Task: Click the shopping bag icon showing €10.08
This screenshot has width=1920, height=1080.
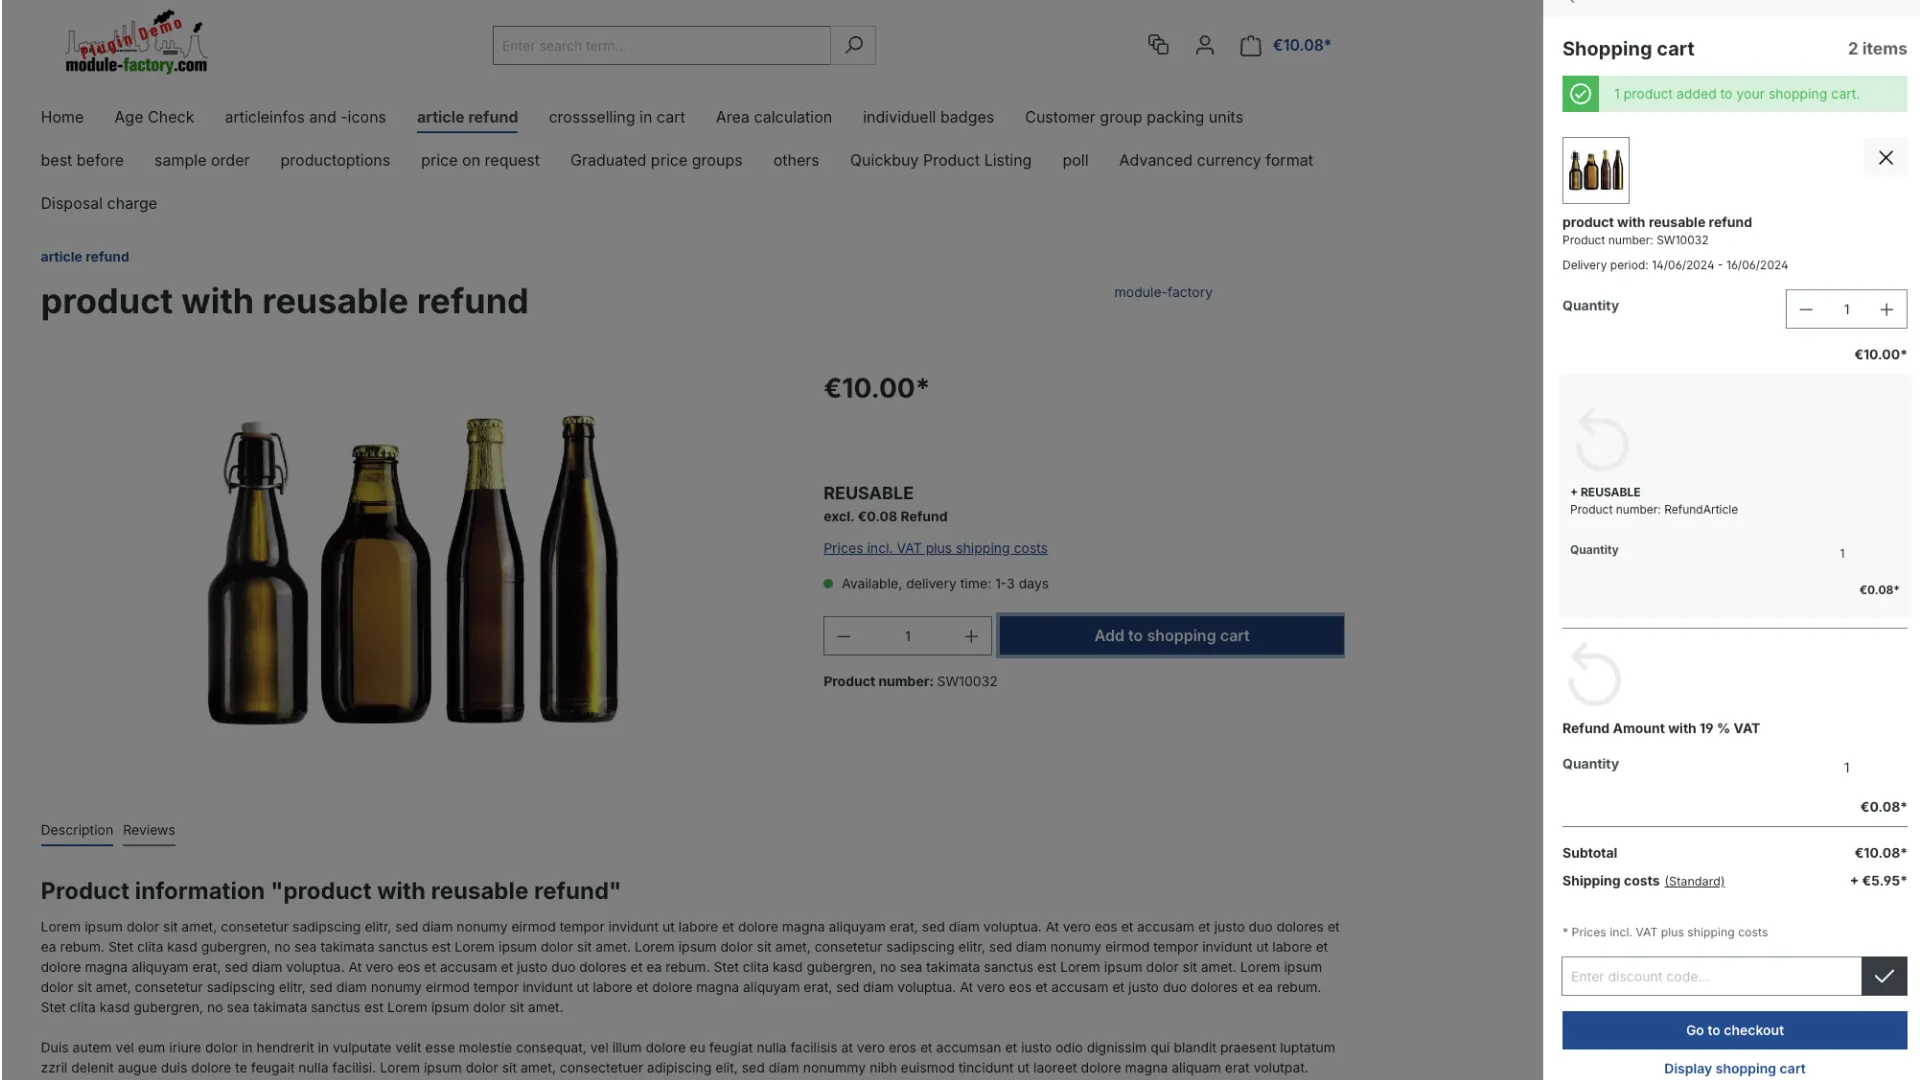Action: click(1285, 45)
